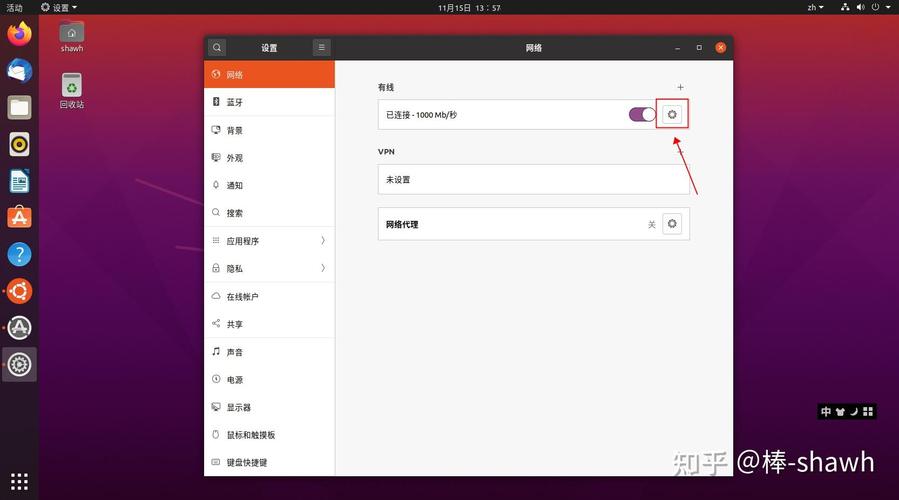Screen dimensions: 899x500
Task: Open 外观 appearance settings
Action: (x=269, y=158)
